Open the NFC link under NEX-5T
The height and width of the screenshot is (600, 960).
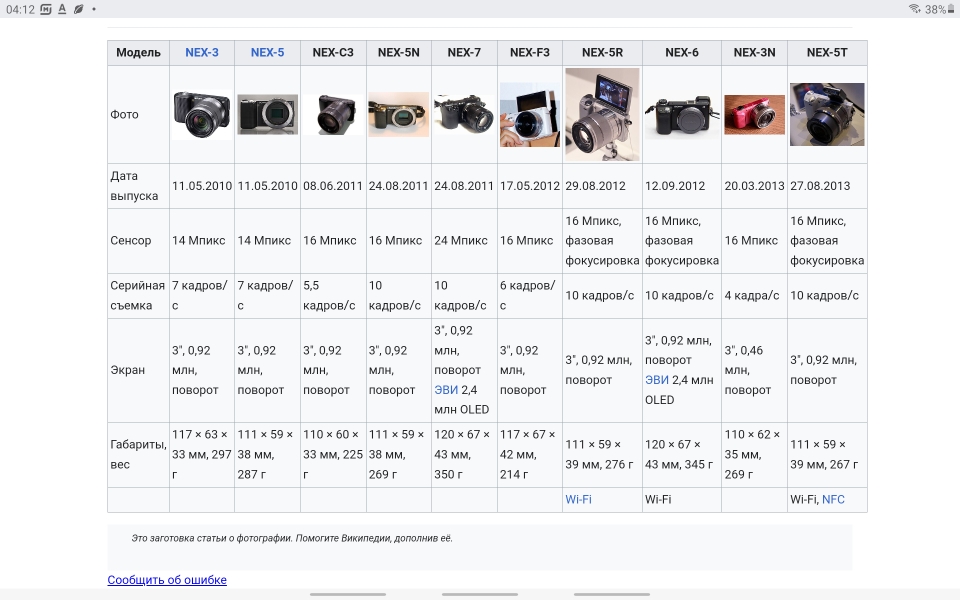pyautogui.click(x=833, y=499)
